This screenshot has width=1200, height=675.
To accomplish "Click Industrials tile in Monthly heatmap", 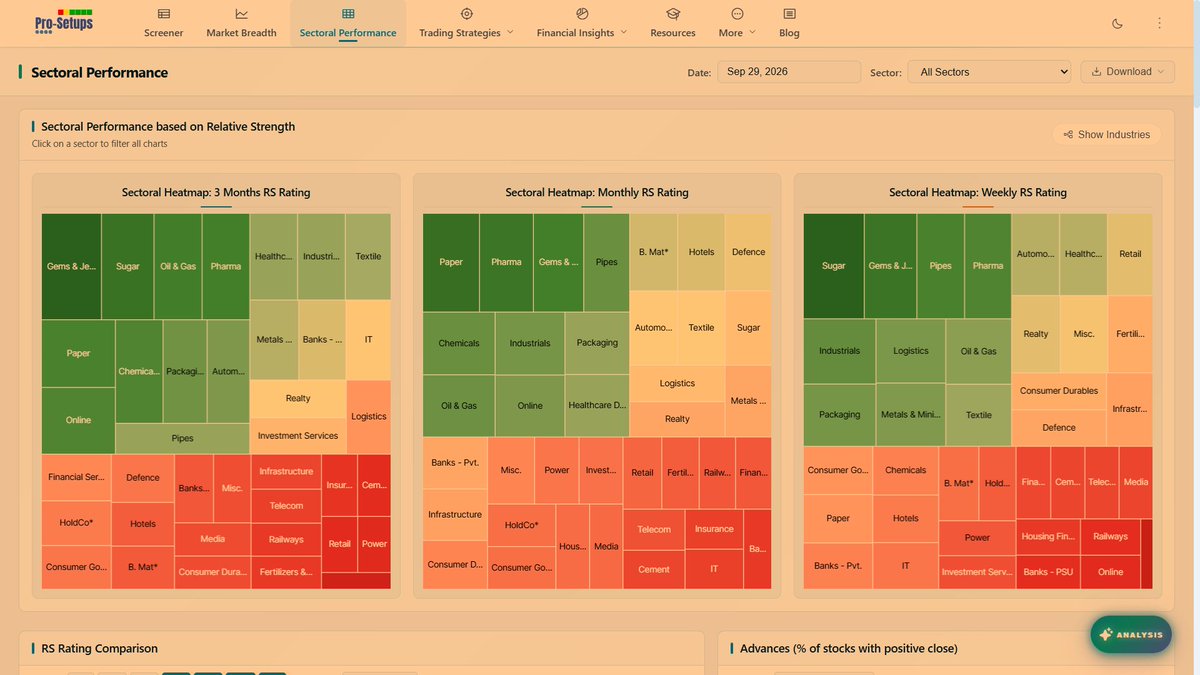I will point(530,343).
